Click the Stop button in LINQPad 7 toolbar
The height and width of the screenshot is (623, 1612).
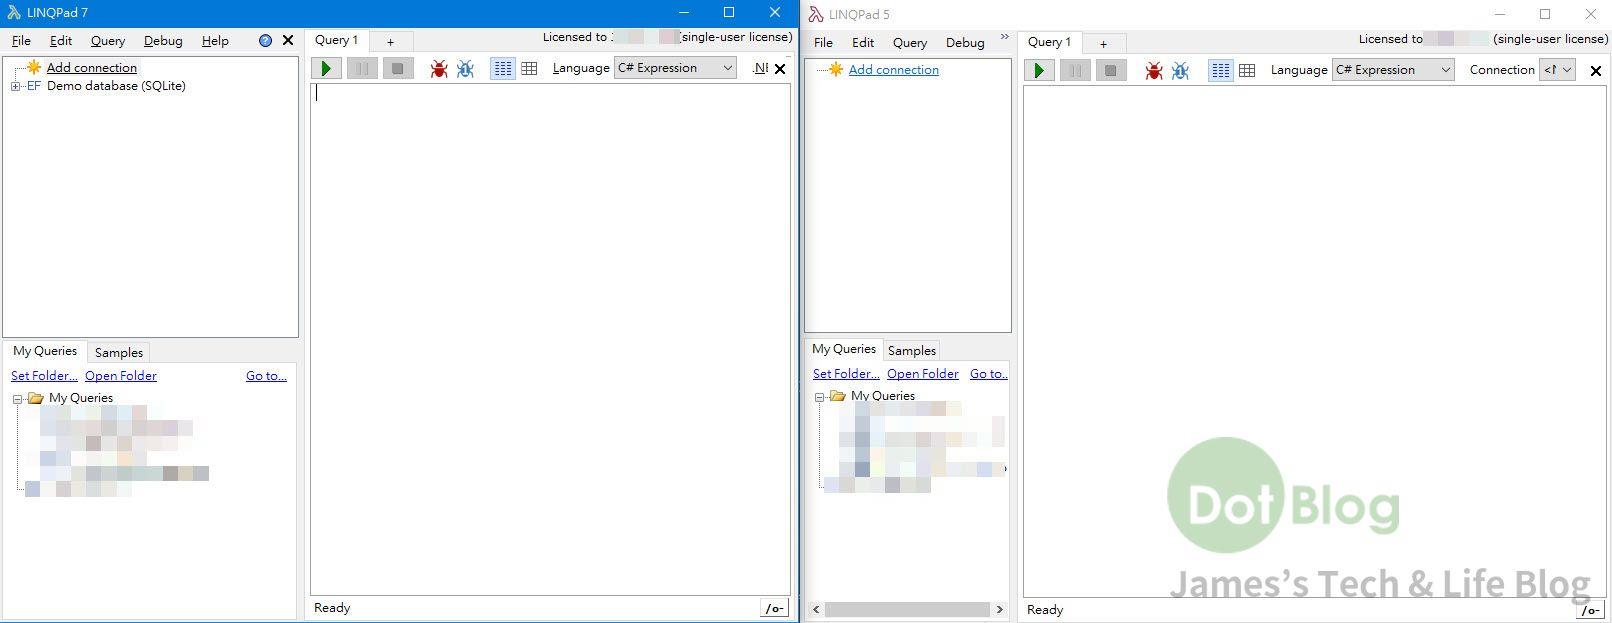tap(397, 68)
